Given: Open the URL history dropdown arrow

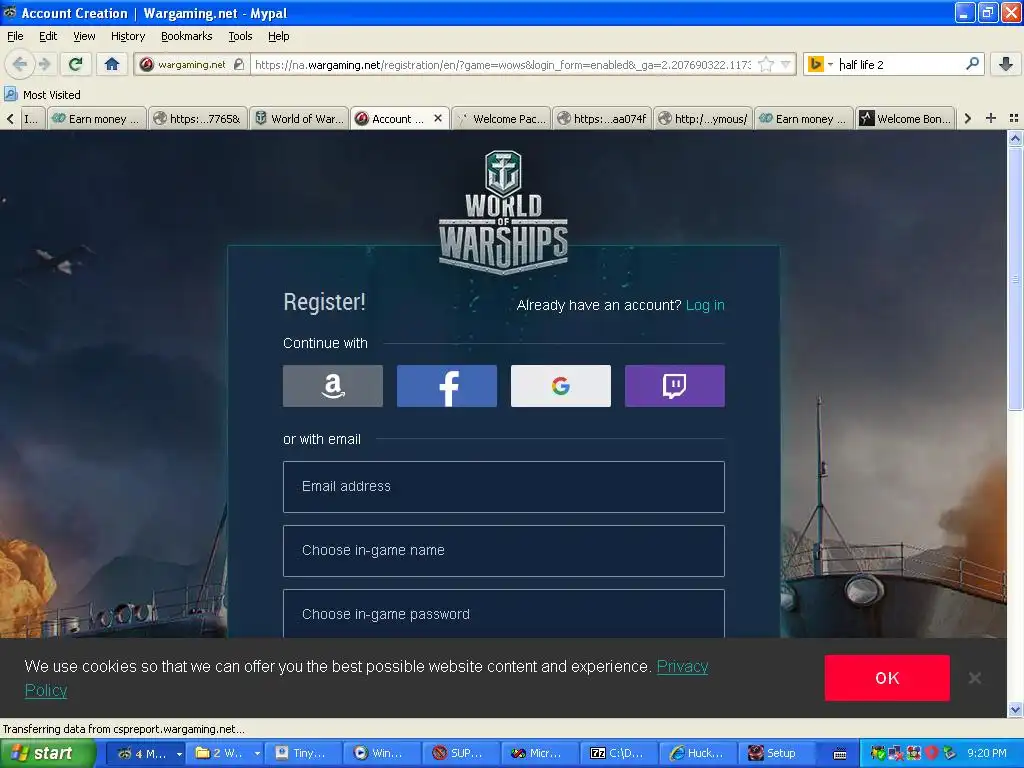Looking at the screenshot, I should pos(786,65).
